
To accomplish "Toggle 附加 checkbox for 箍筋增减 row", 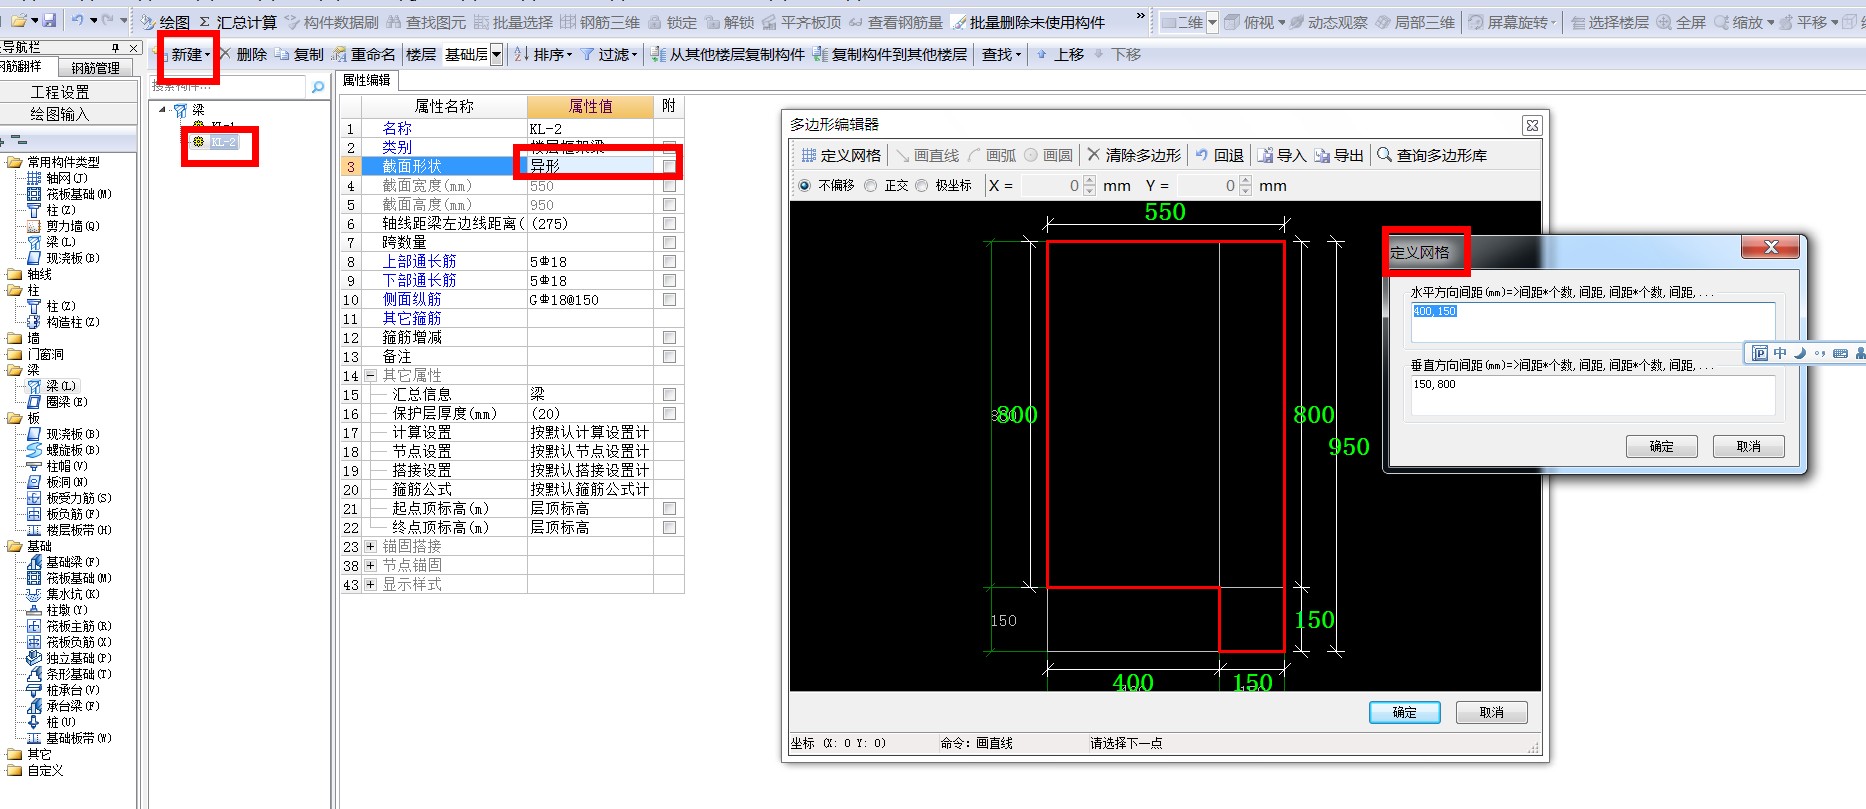I will [x=669, y=338].
